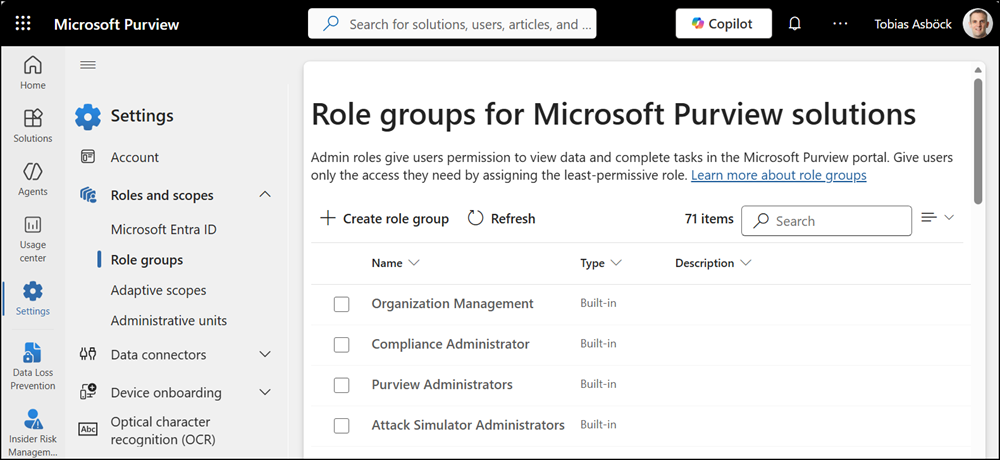Sort by the Type column
1000x460 pixels.
point(601,263)
